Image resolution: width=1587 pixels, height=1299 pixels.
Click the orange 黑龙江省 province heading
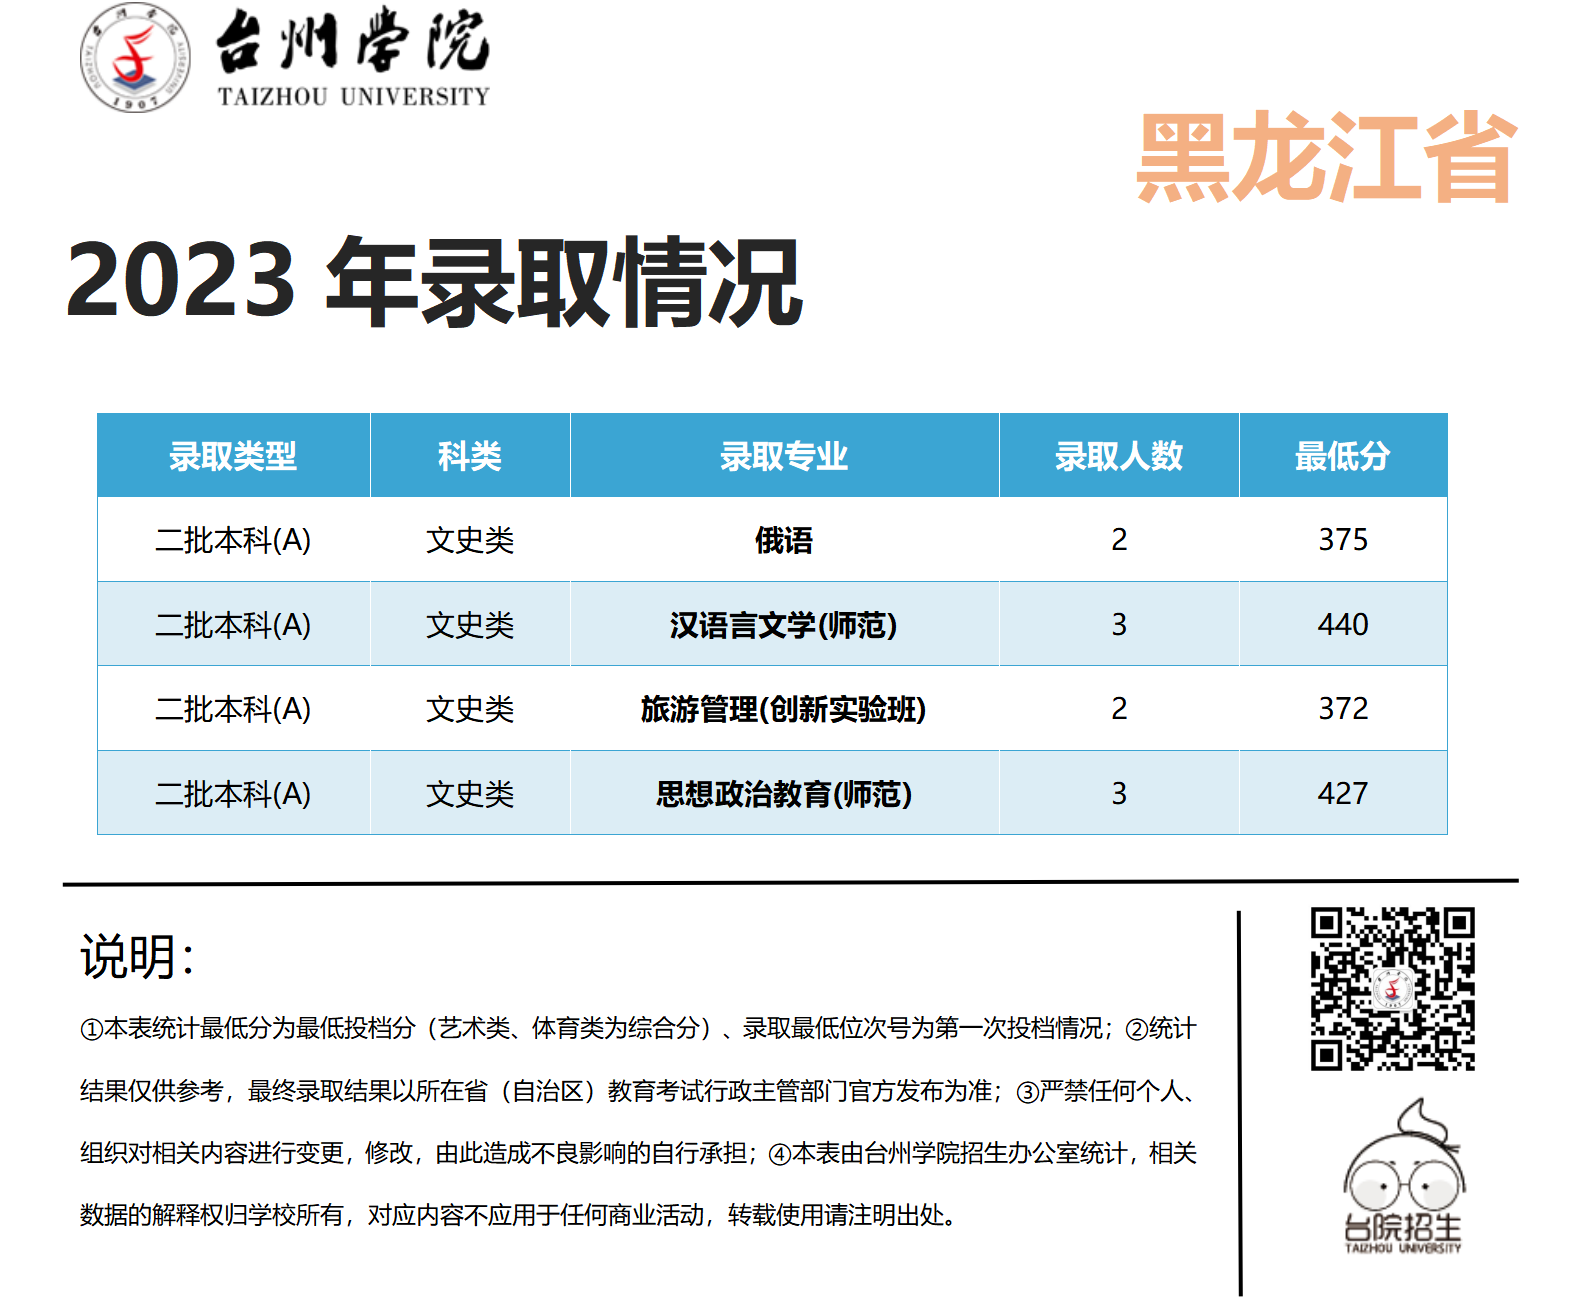pyautogui.click(x=1327, y=158)
